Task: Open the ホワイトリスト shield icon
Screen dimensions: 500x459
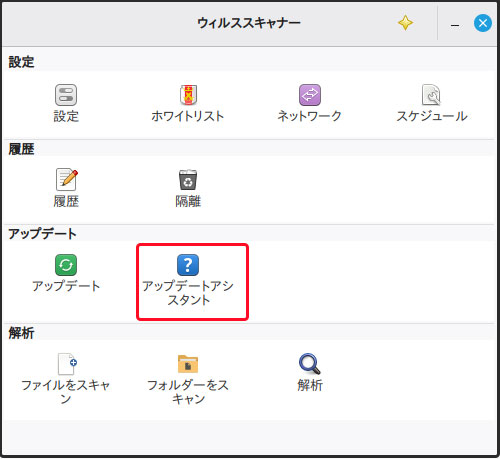Action: pos(188,95)
